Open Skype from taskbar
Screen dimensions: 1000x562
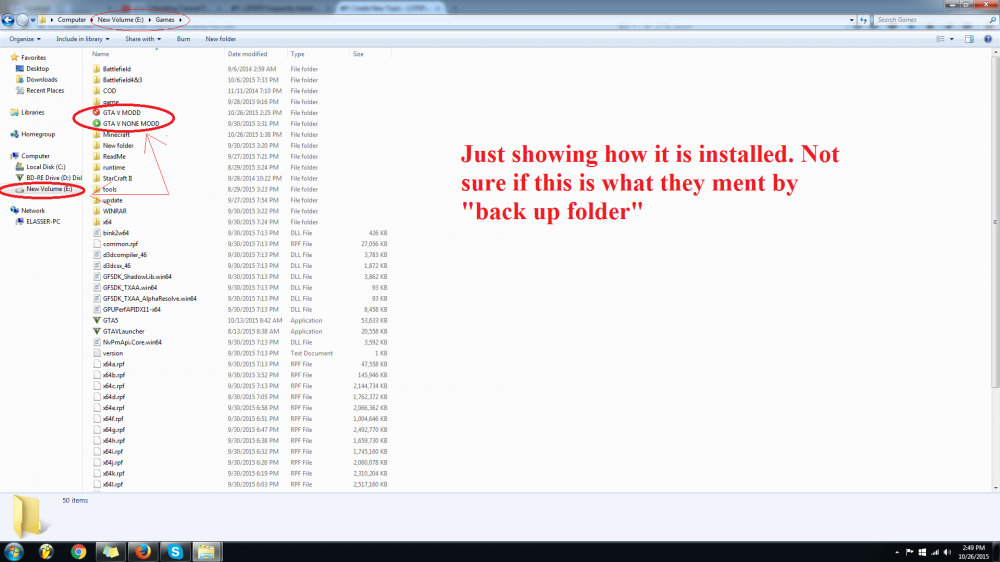coord(175,551)
